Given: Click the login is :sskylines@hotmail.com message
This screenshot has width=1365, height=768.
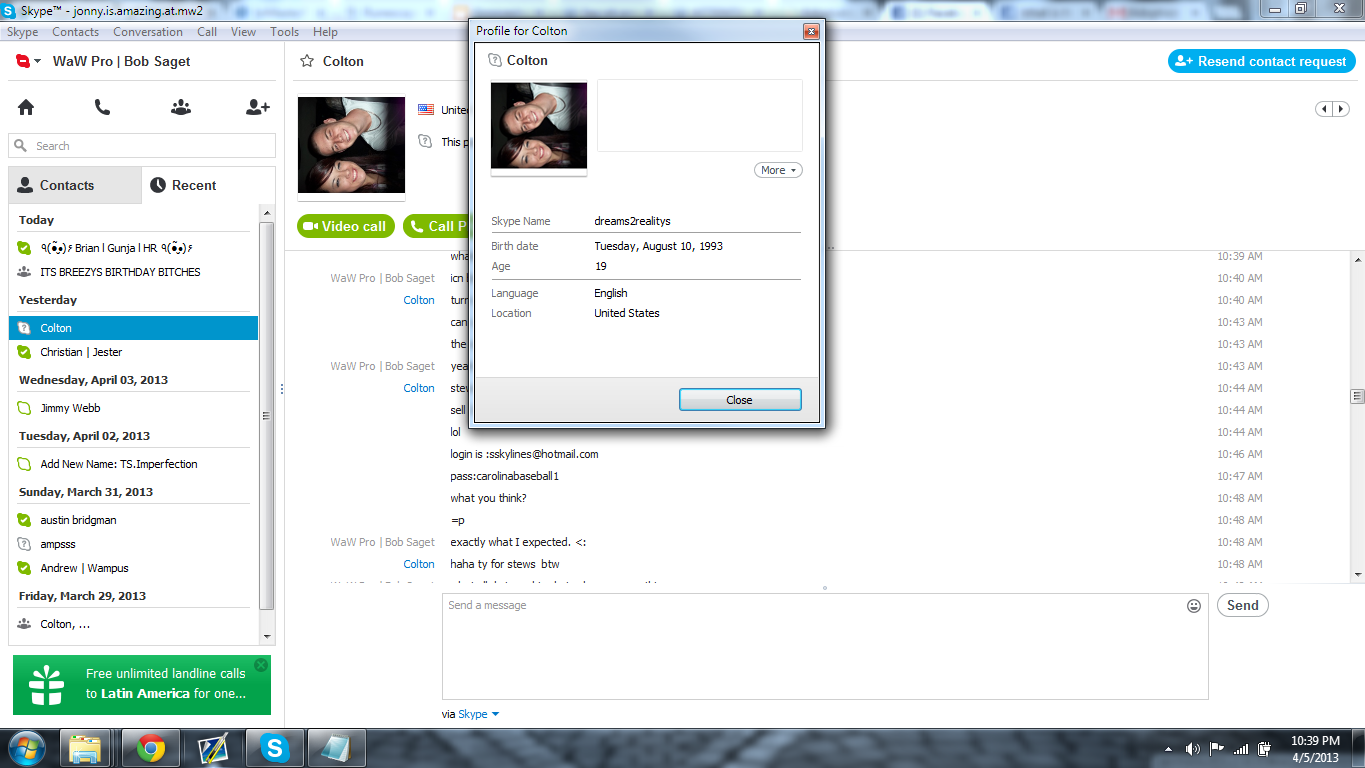Looking at the screenshot, I should pos(524,454).
